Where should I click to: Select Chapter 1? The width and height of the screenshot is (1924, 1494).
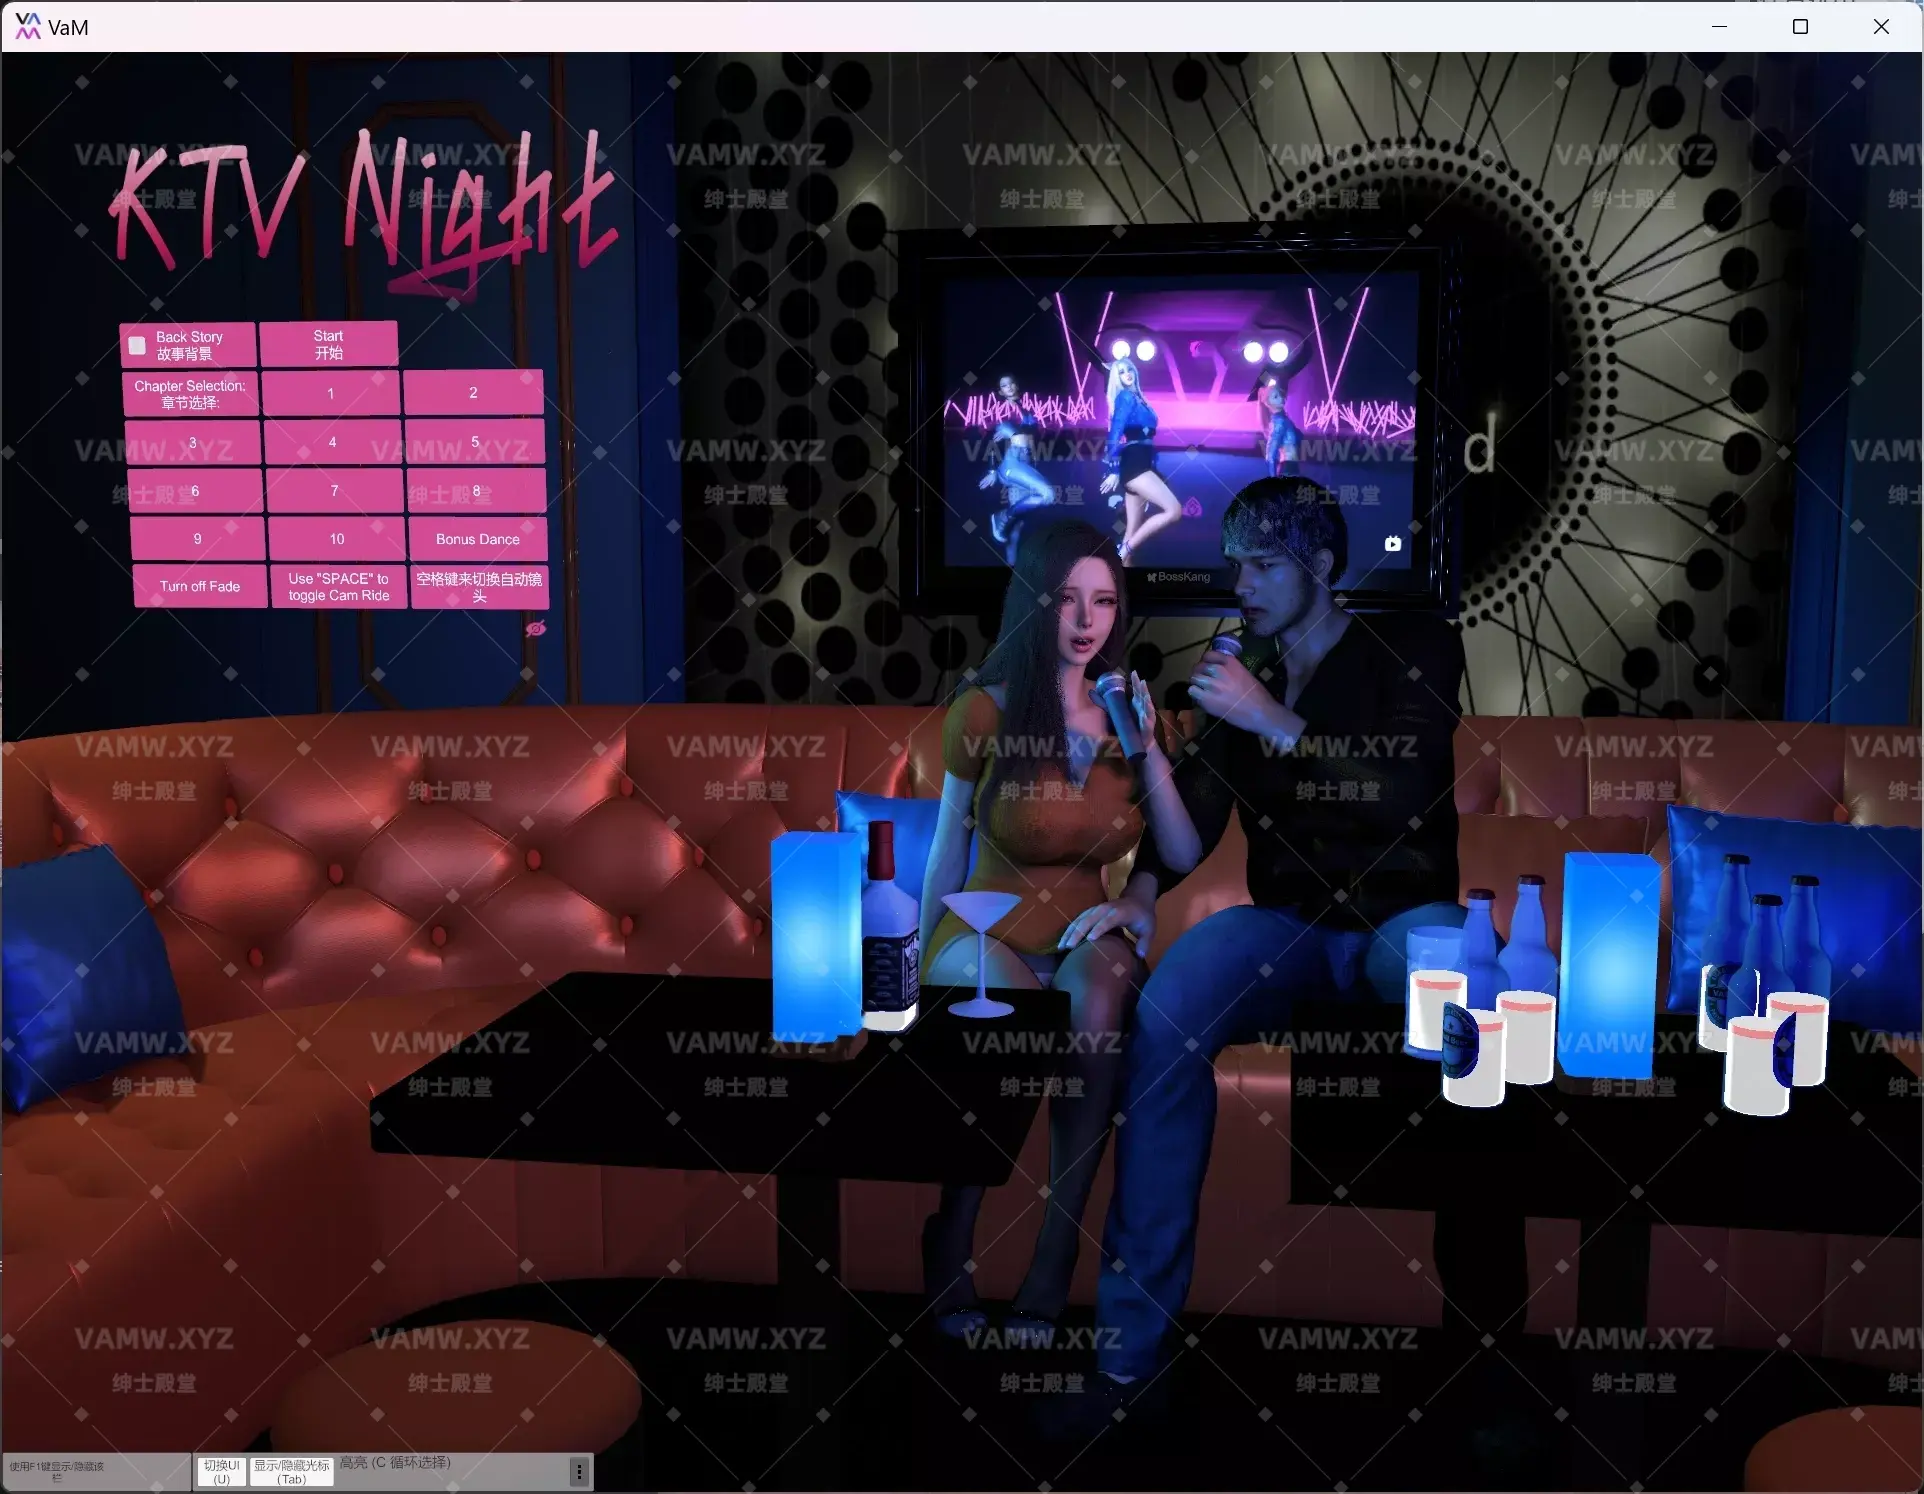click(x=330, y=393)
